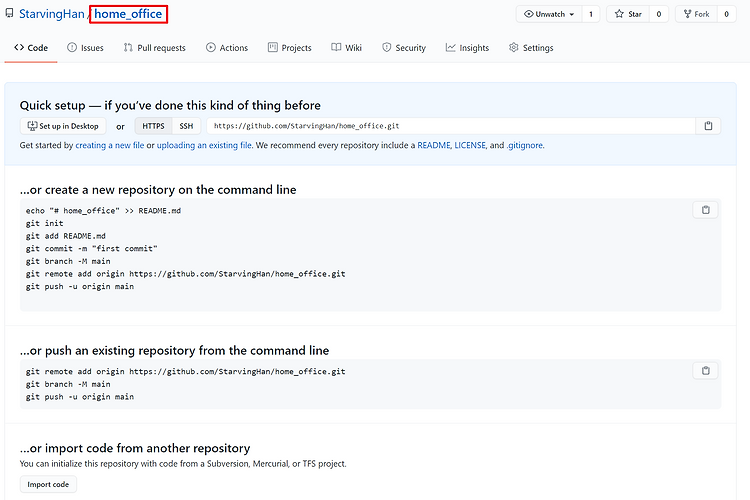Click the repository clone URL field

pyautogui.click(x=451, y=126)
